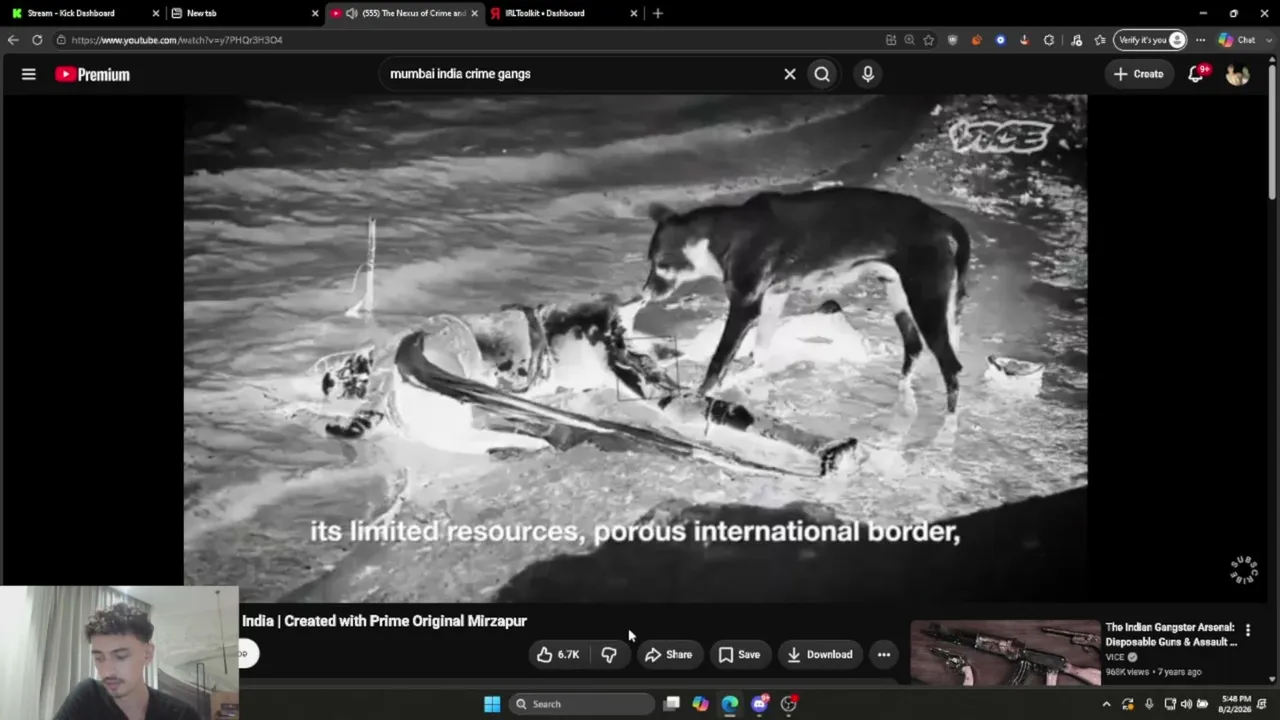Switch to IRLToolkit Dashboard tab
Viewport: 1280px width, 720px height.
tap(564, 13)
